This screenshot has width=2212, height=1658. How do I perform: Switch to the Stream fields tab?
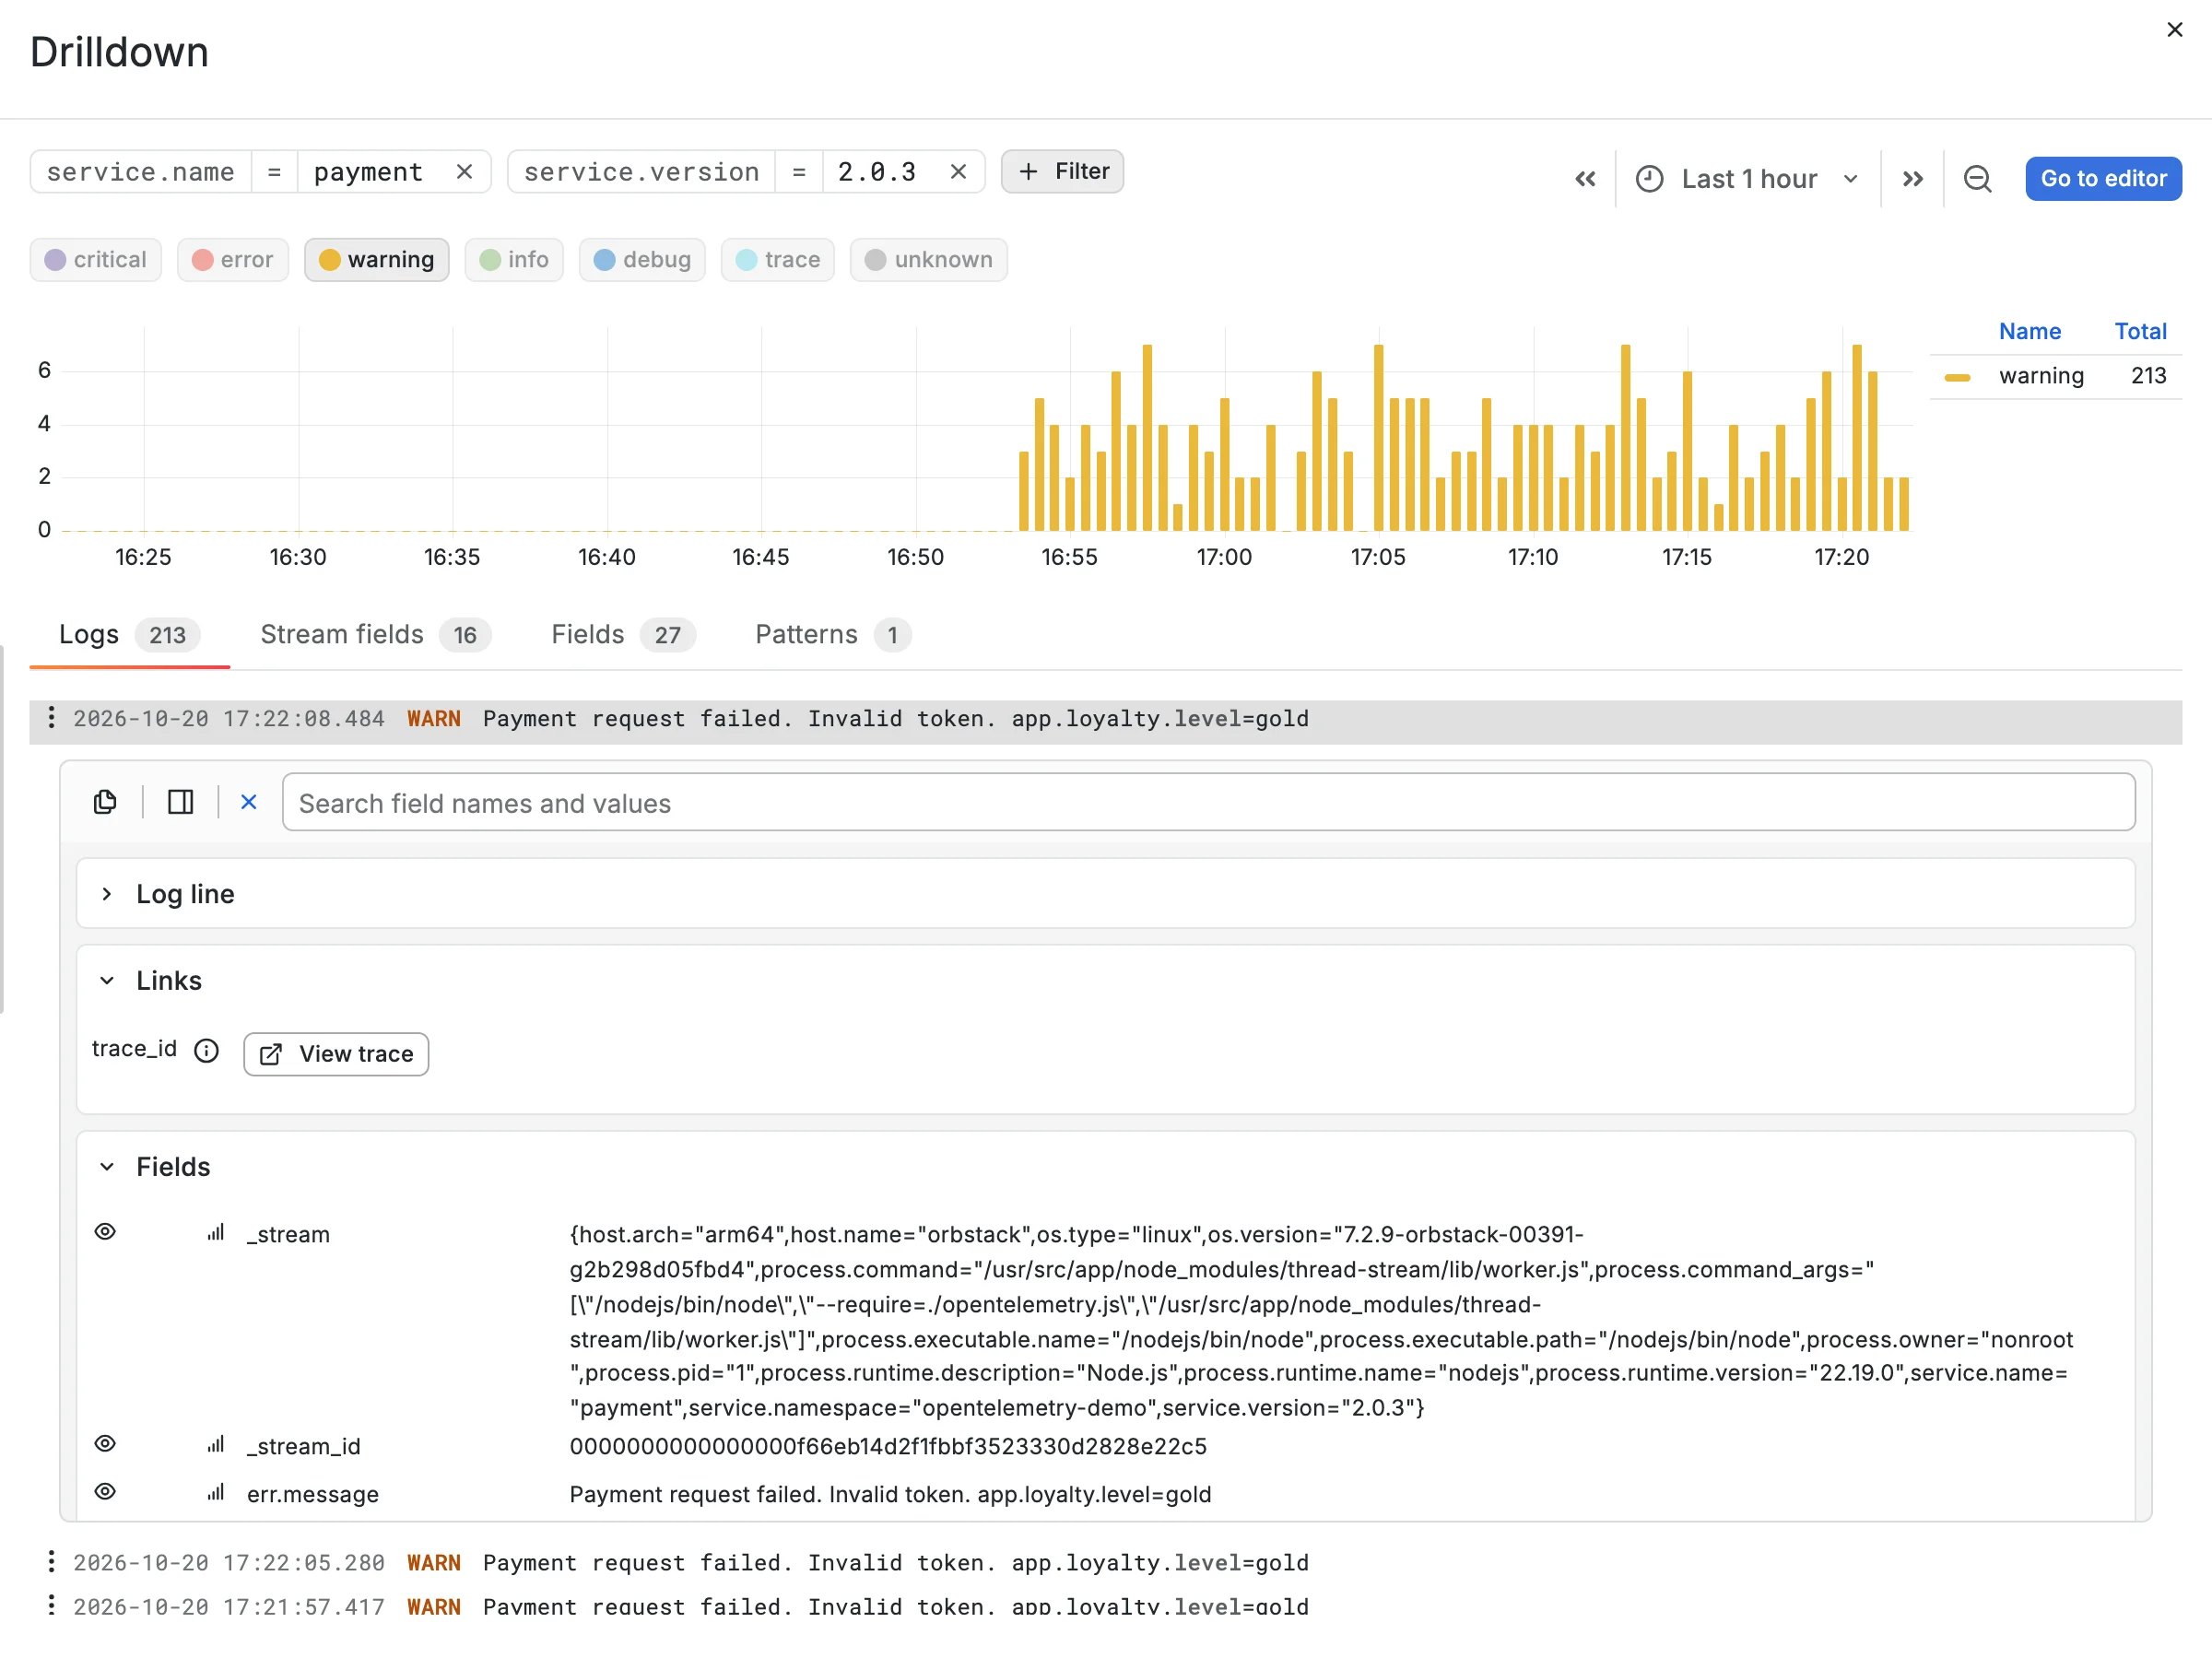(x=375, y=635)
